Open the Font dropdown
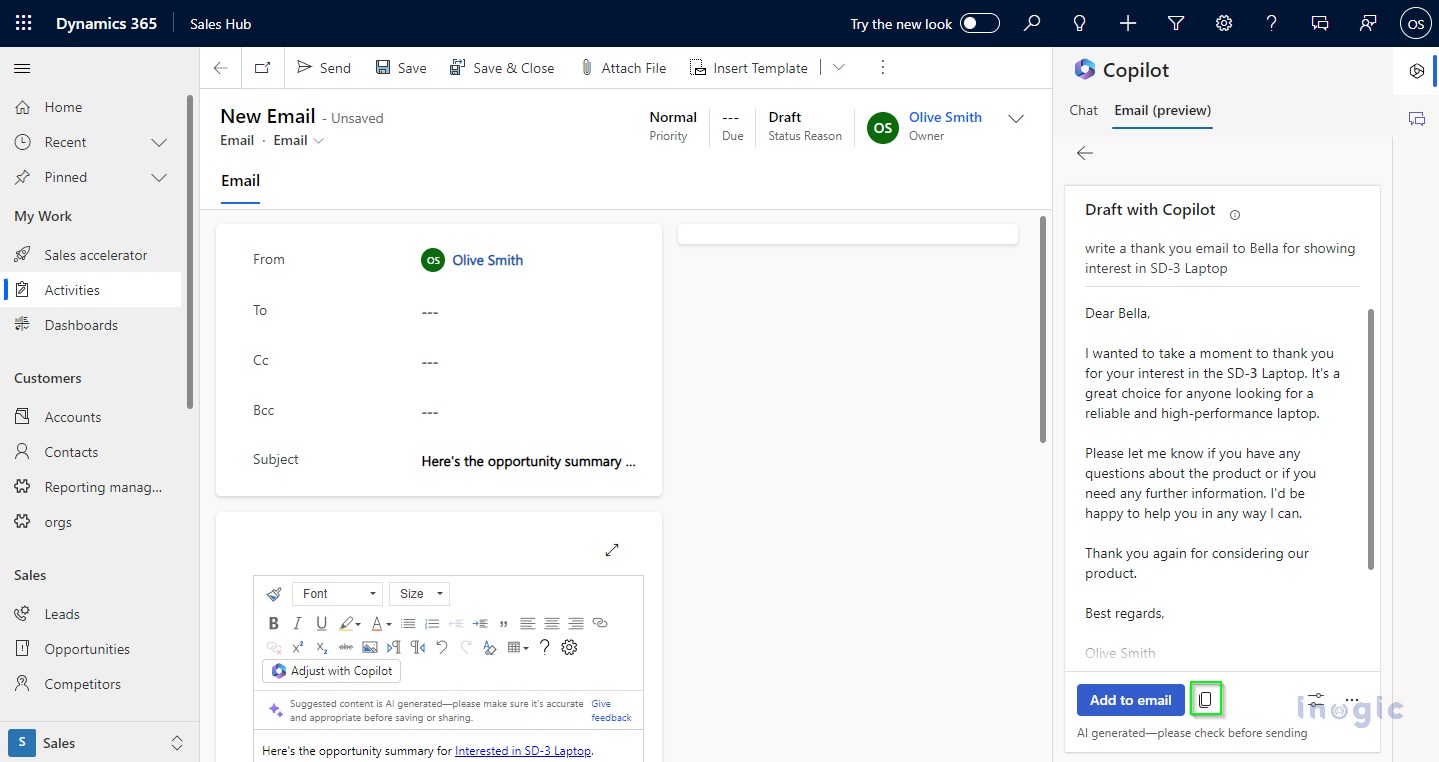 pos(338,594)
